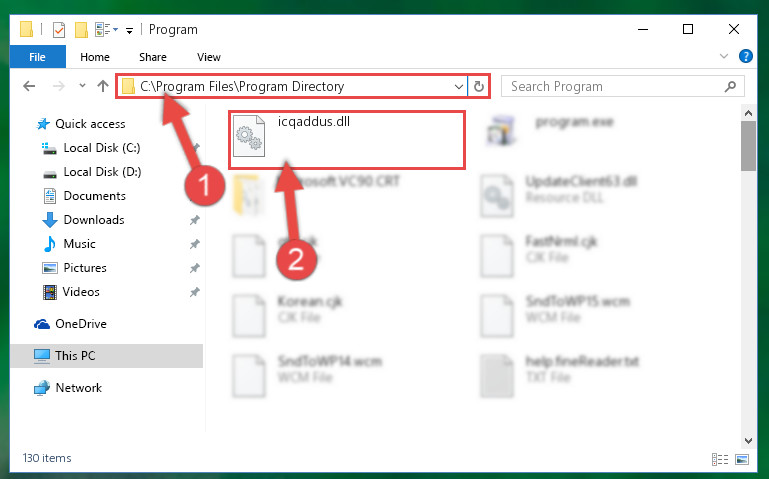Image resolution: width=769 pixels, height=479 pixels.
Task: Go up one folder level
Action: (103, 86)
